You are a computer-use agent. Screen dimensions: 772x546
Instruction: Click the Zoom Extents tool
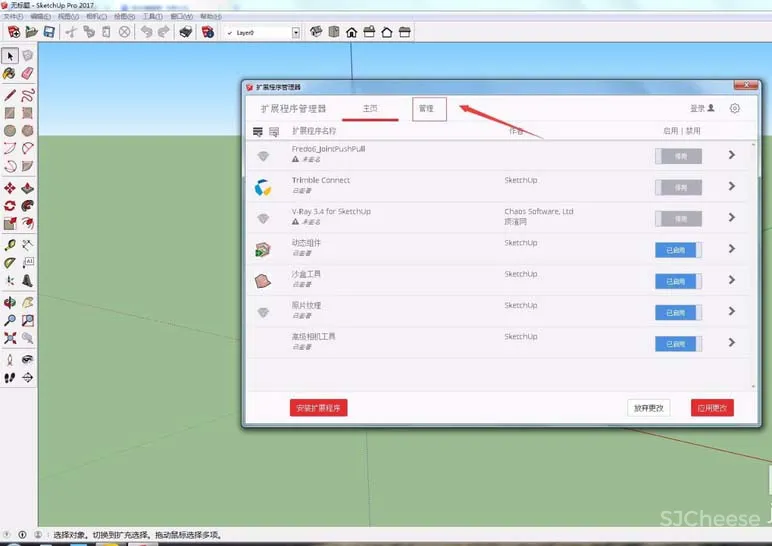(10, 338)
